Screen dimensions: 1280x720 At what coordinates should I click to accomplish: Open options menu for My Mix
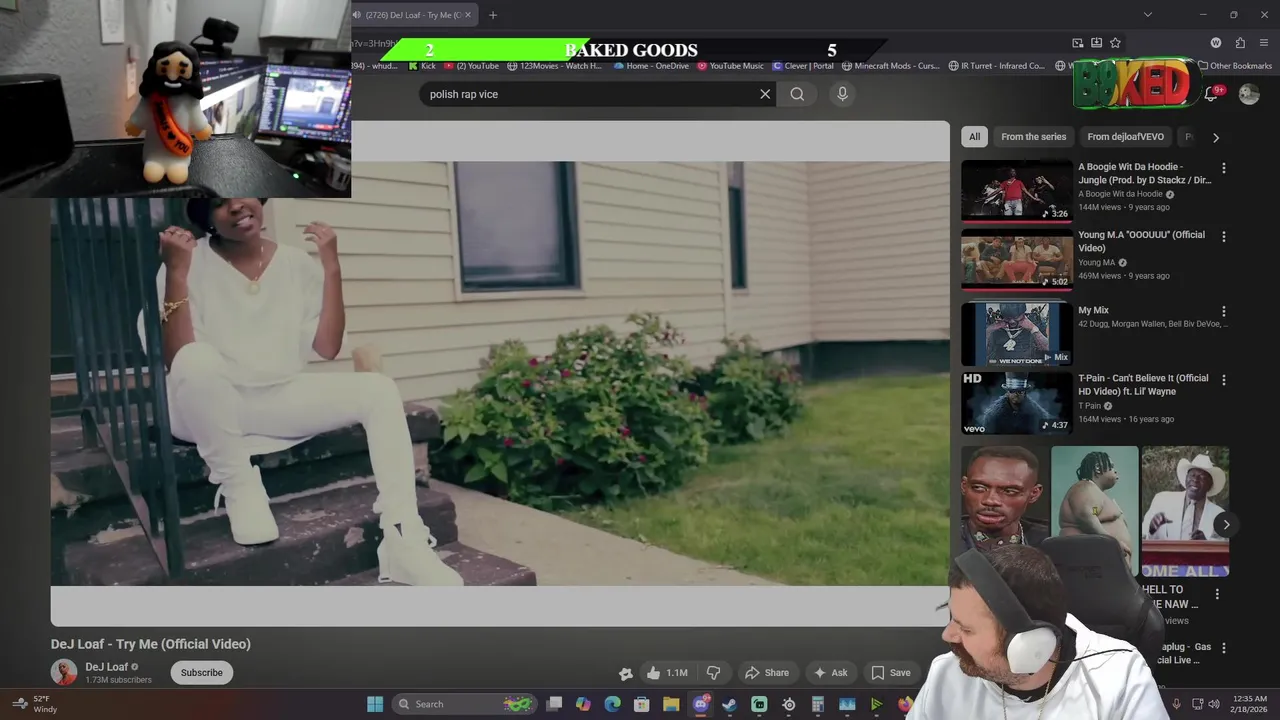click(1223, 312)
